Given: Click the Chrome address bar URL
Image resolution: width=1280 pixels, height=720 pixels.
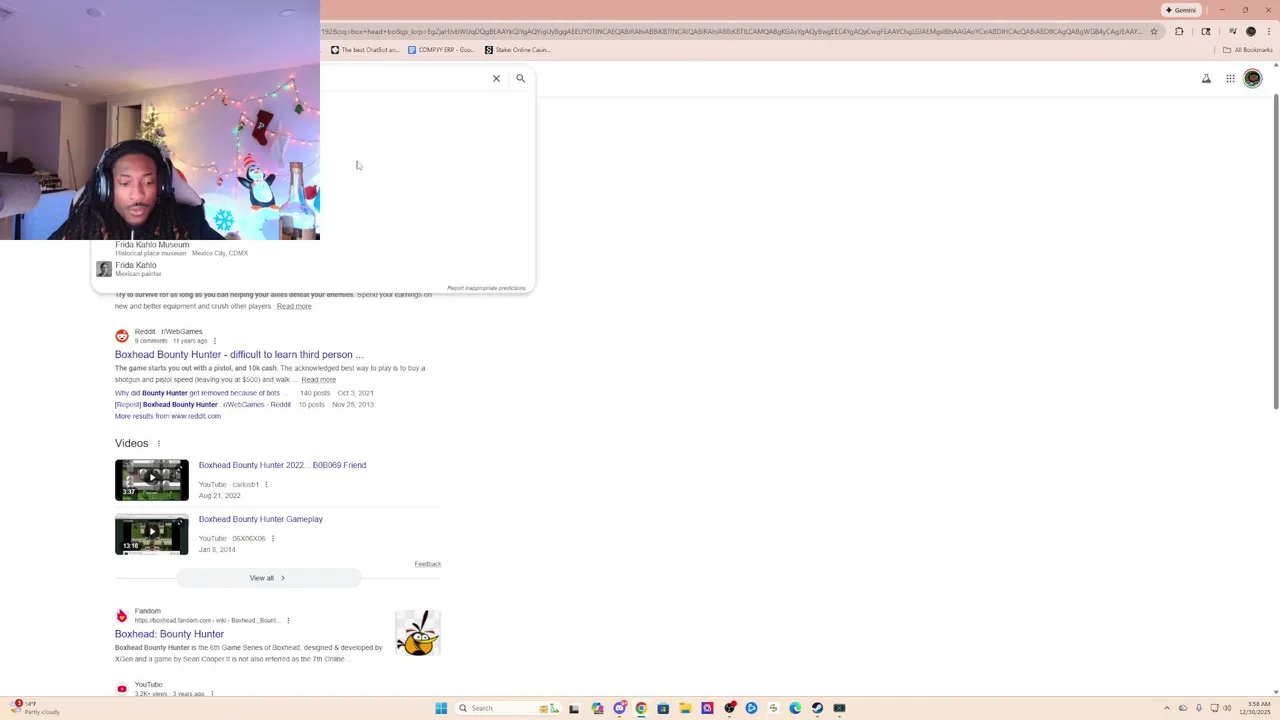Looking at the screenshot, I should click(732, 31).
